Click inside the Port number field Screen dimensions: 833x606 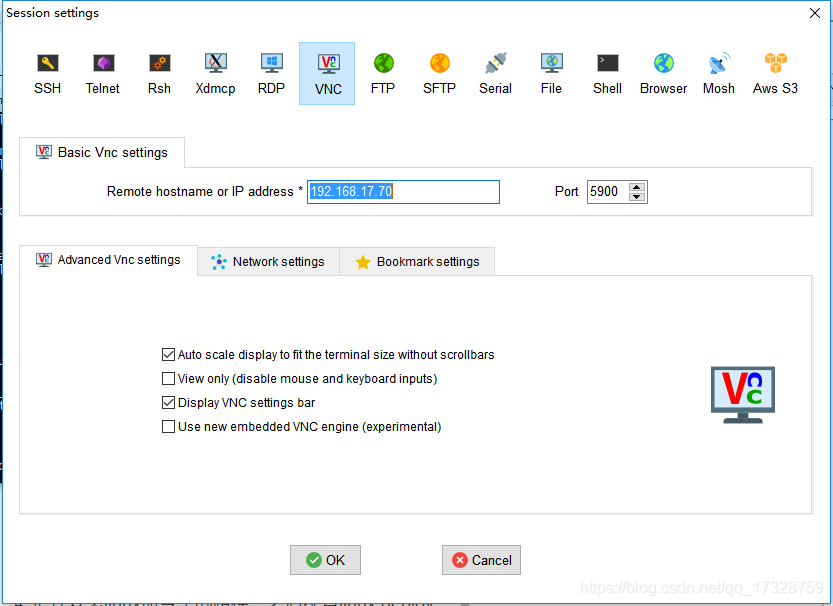point(608,192)
